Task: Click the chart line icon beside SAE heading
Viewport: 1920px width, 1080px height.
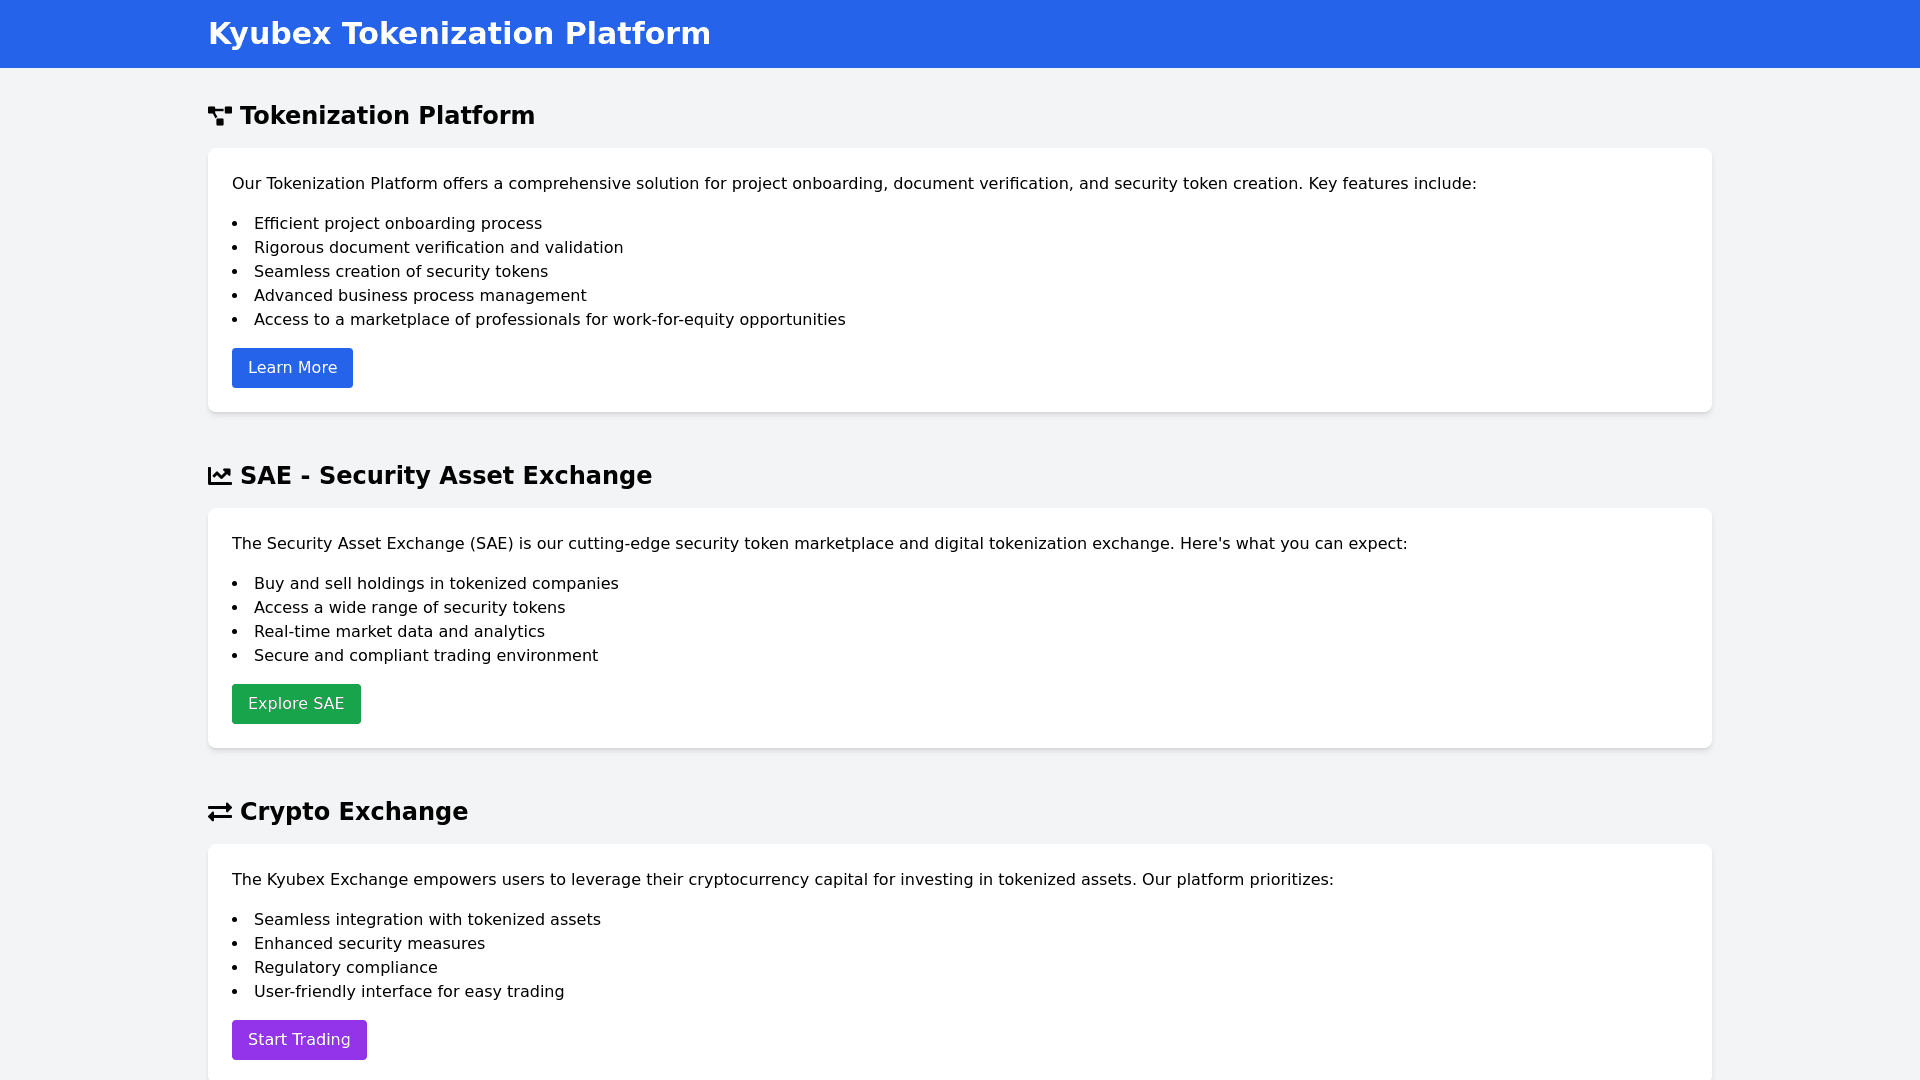Action: pyautogui.click(x=220, y=476)
